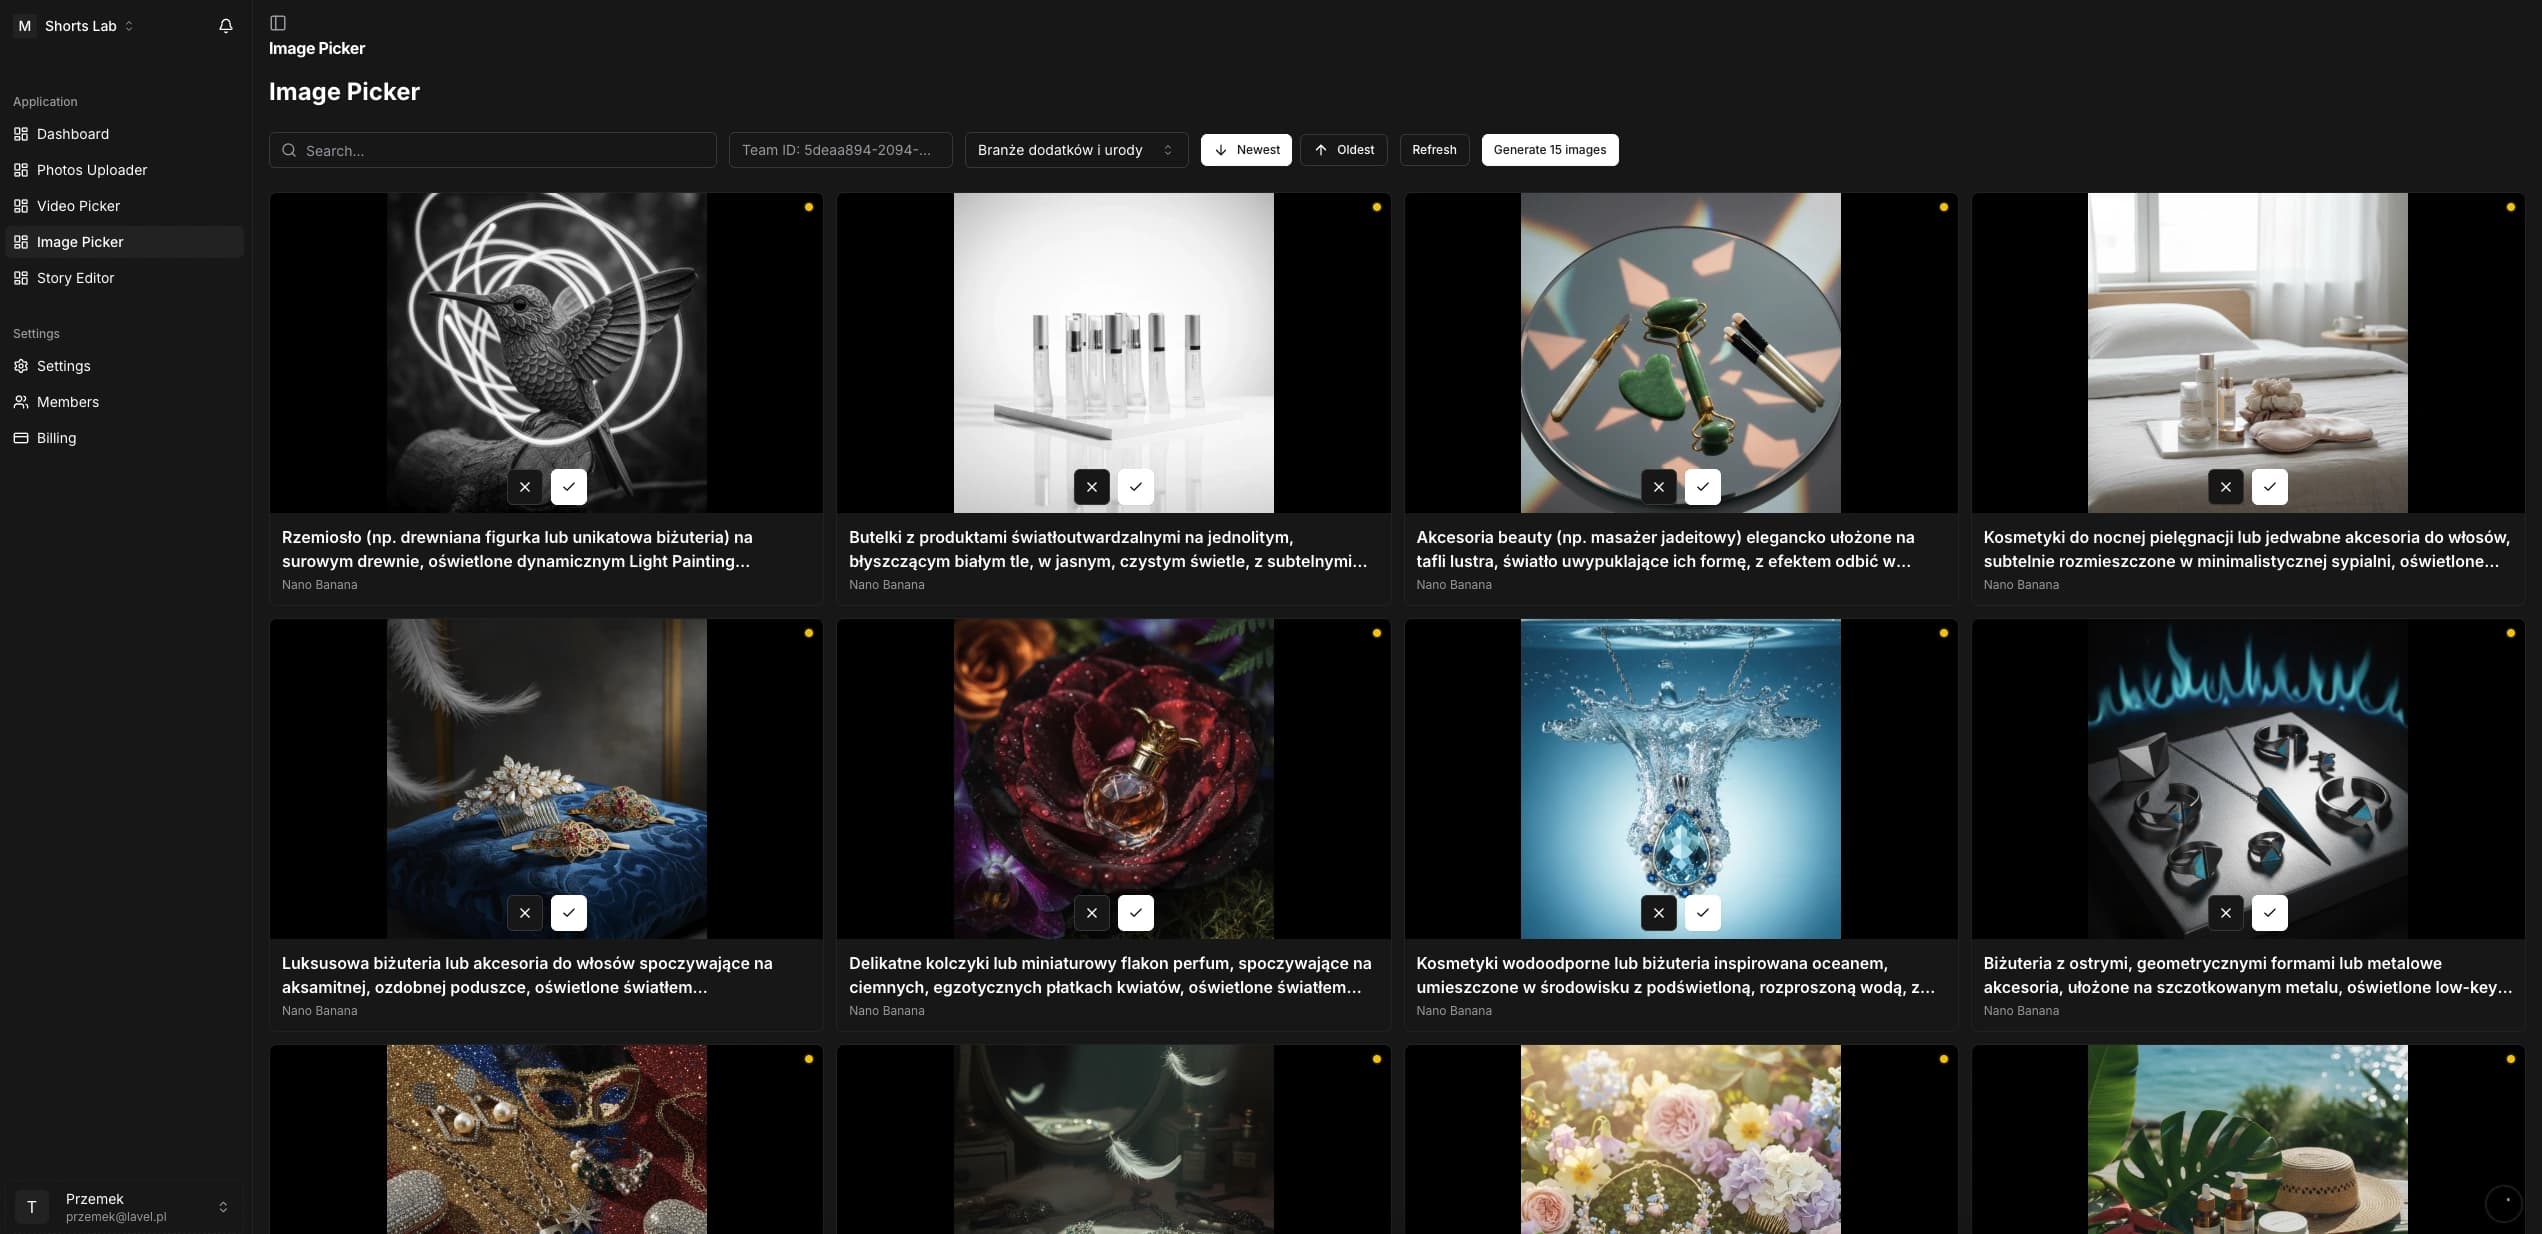
Task: Click Billing card icon
Action: (x=21, y=438)
